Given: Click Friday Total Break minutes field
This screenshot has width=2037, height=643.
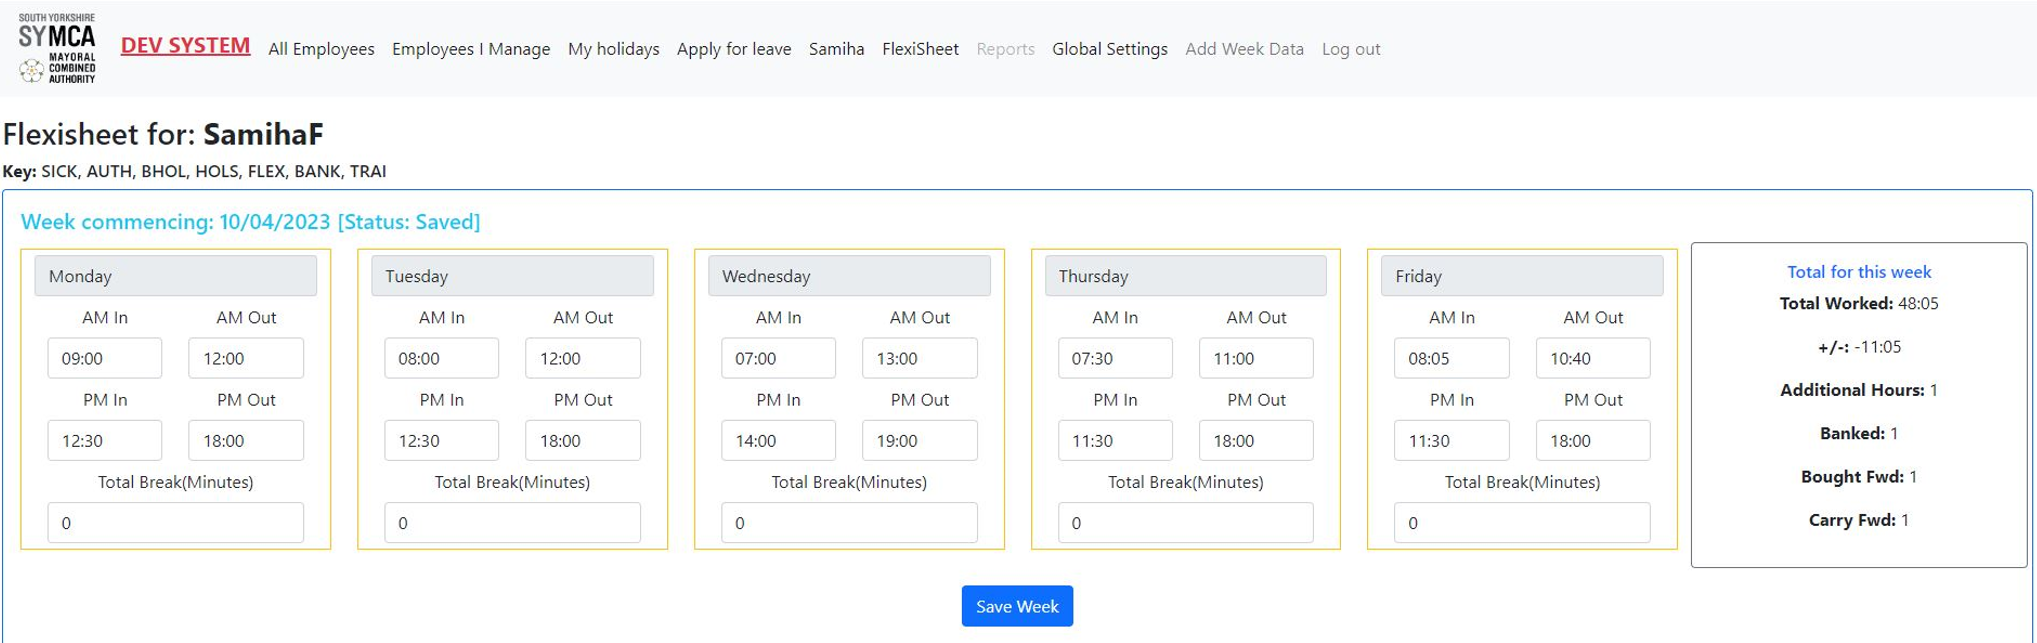Looking at the screenshot, I should [x=1522, y=523].
